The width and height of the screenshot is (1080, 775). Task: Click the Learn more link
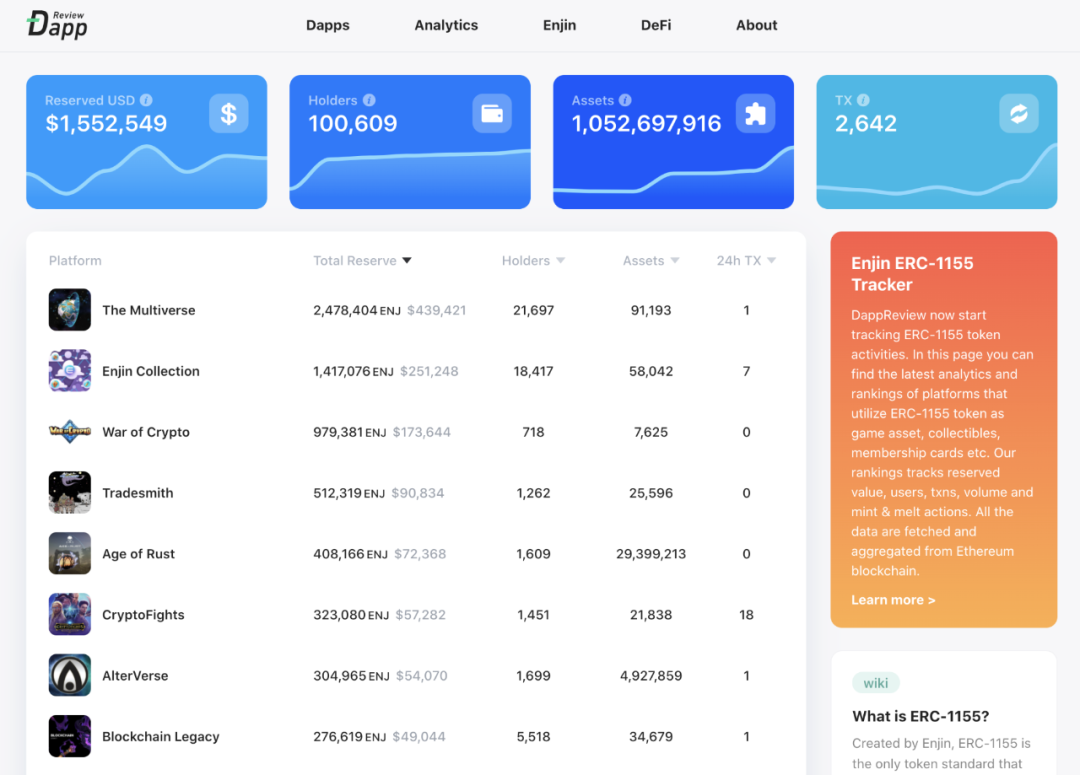(893, 600)
